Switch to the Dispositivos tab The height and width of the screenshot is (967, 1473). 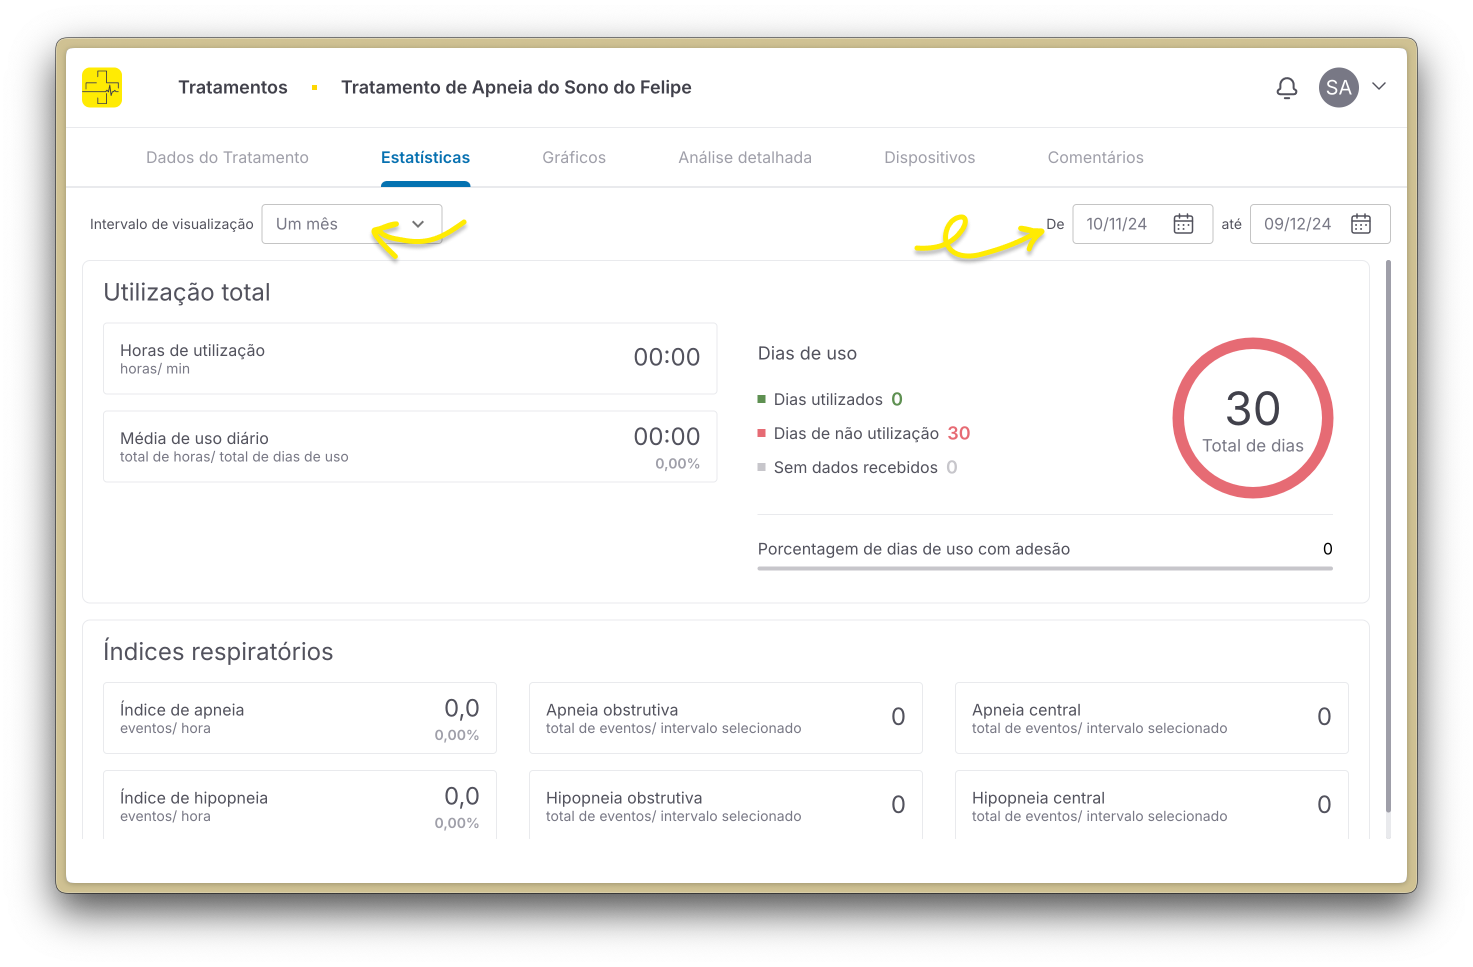tap(929, 157)
